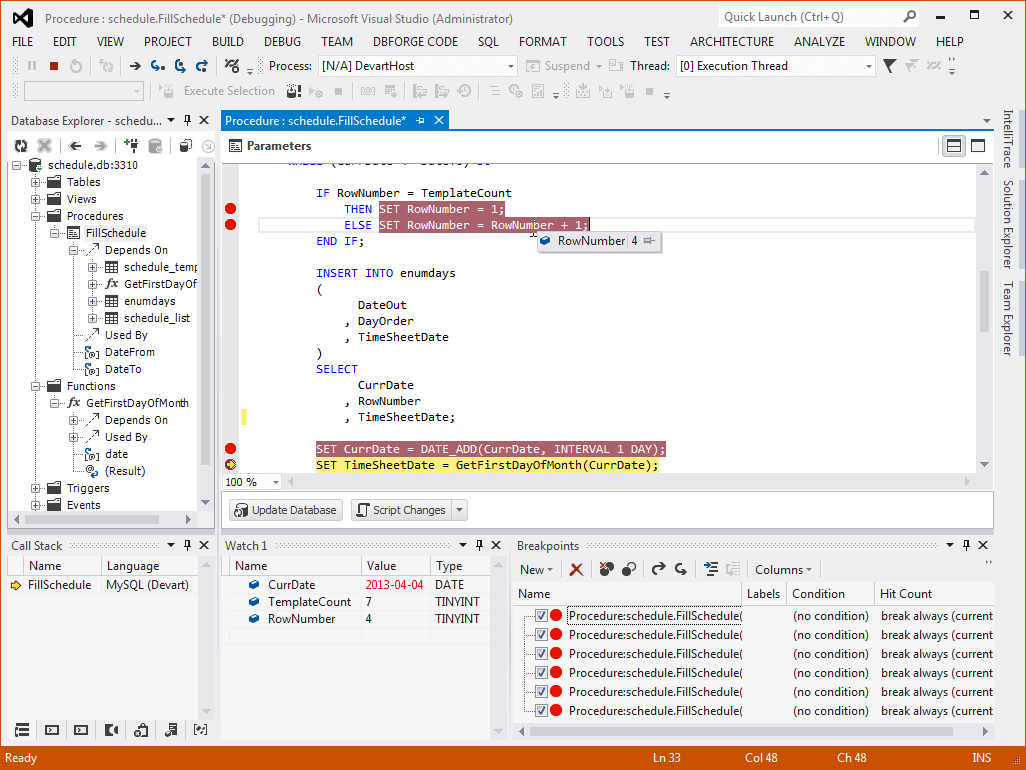The width and height of the screenshot is (1026, 770).
Task: Uncheck the third breakpoint checkbox
Action: 541,654
